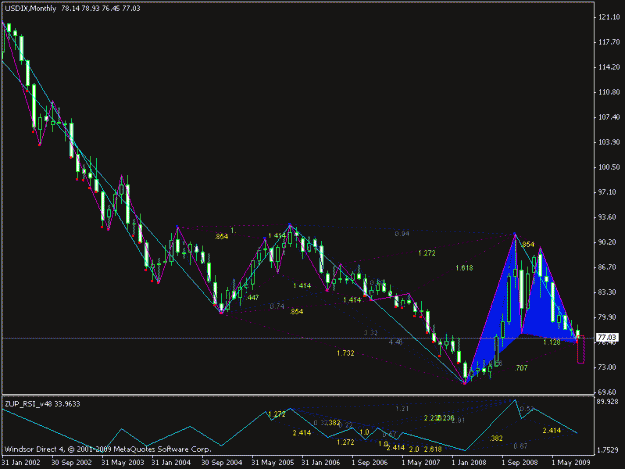This screenshot has height=469, width=625.
Task: Click the 1.128 ratio label
Action: [552, 342]
